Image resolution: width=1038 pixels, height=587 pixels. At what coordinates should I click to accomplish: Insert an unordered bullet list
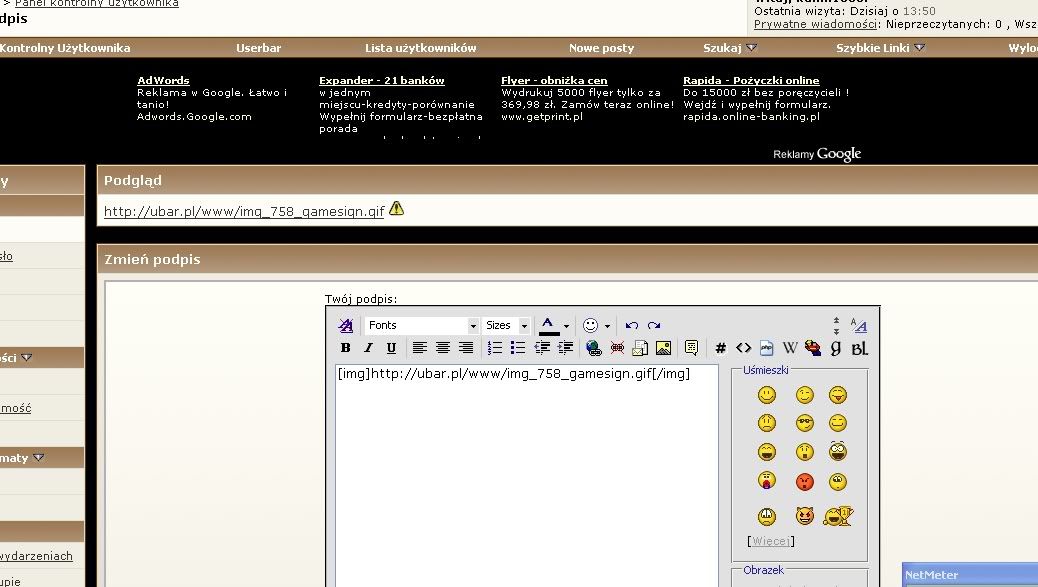pos(518,347)
